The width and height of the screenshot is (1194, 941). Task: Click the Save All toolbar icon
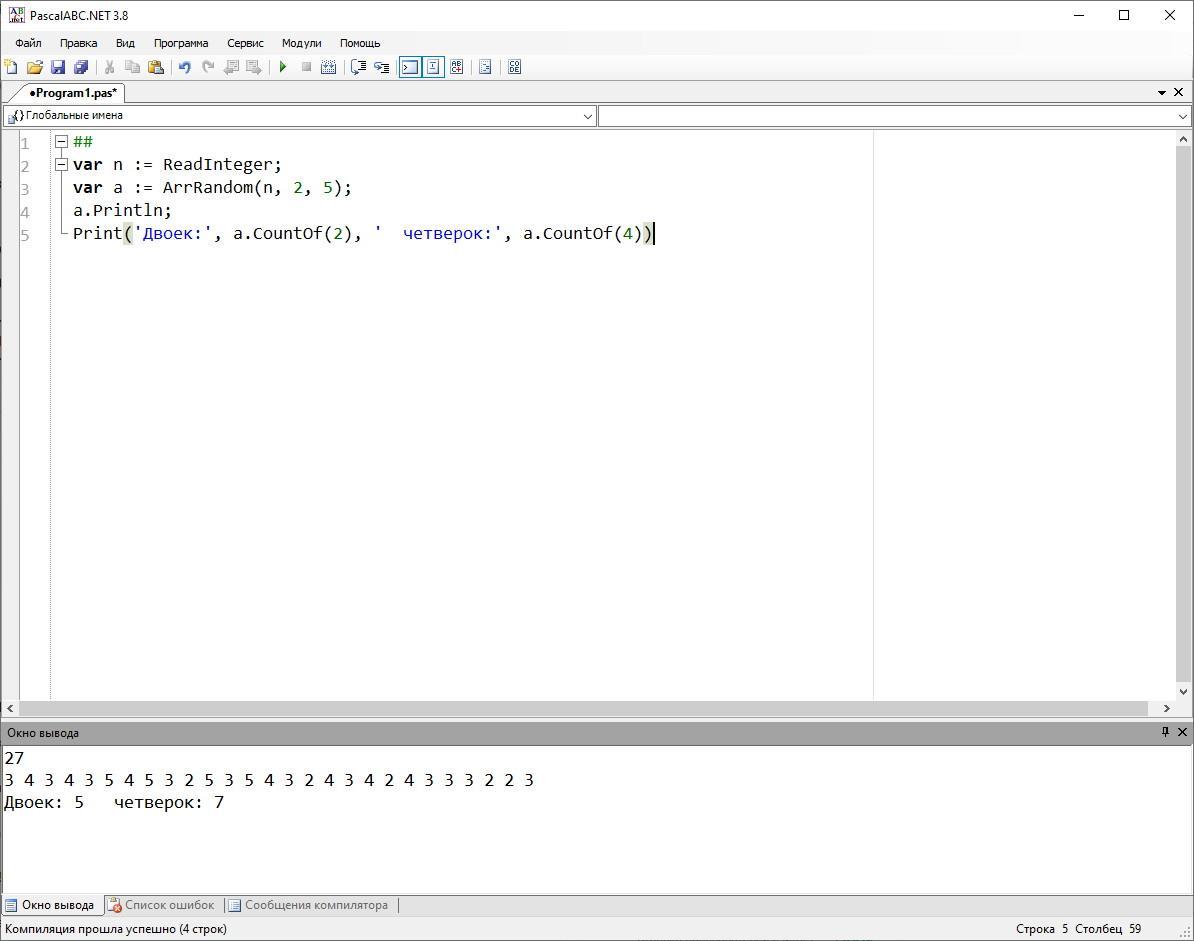[x=81, y=67]
